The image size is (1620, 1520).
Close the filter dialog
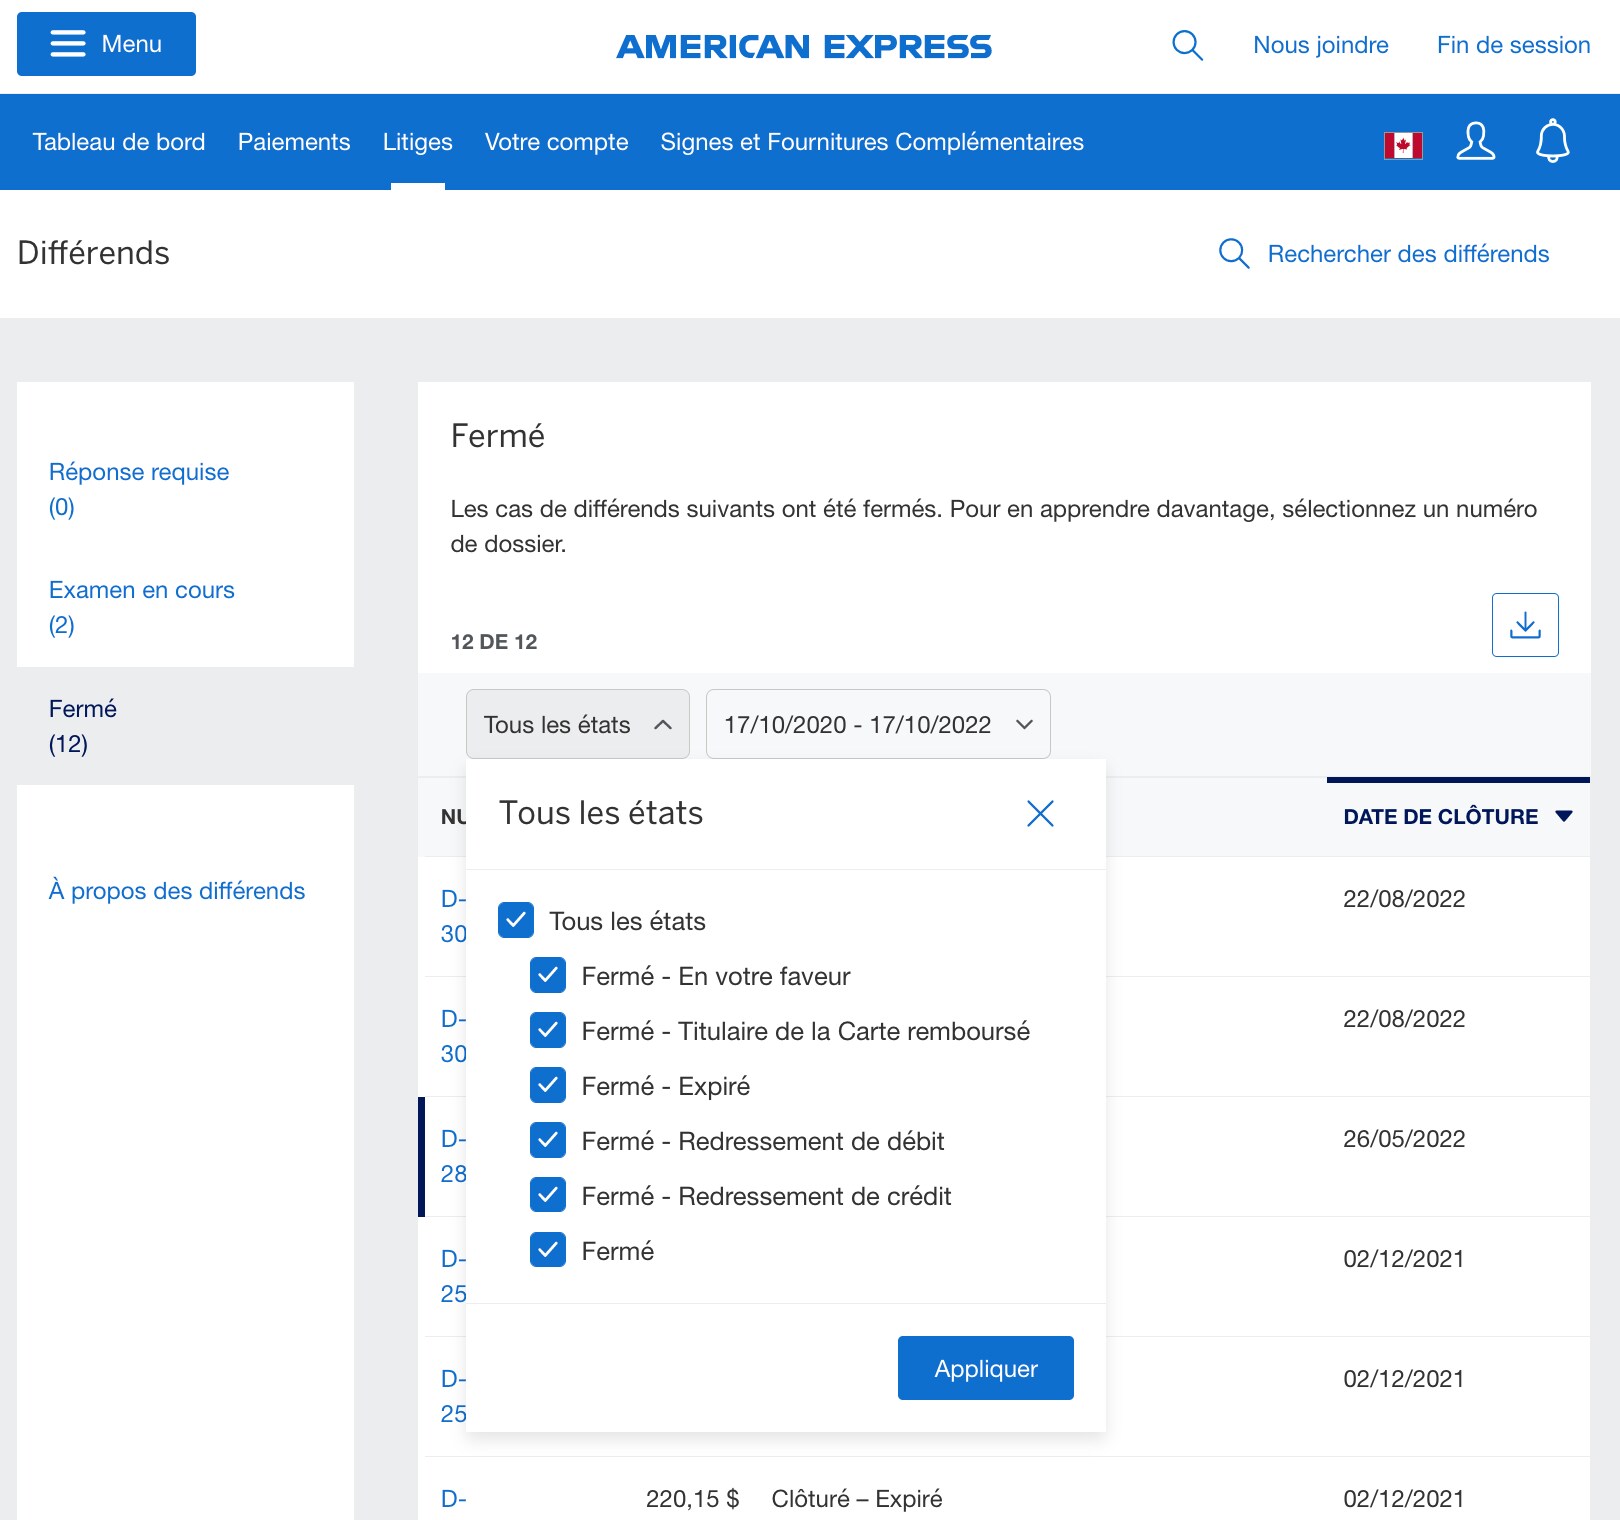(x=1041, y=813)
